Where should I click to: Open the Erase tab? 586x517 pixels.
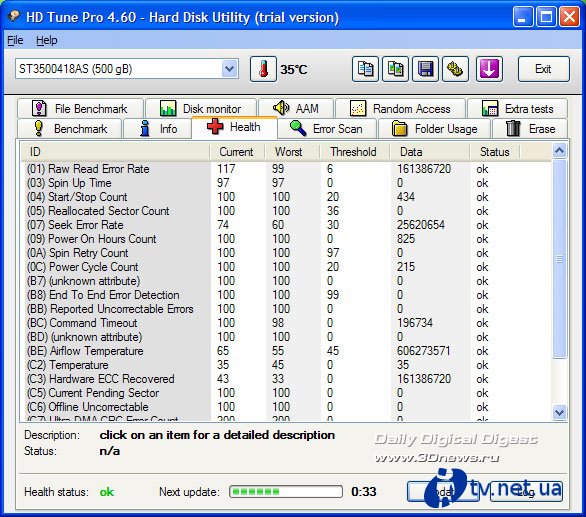tap(530, 129)
